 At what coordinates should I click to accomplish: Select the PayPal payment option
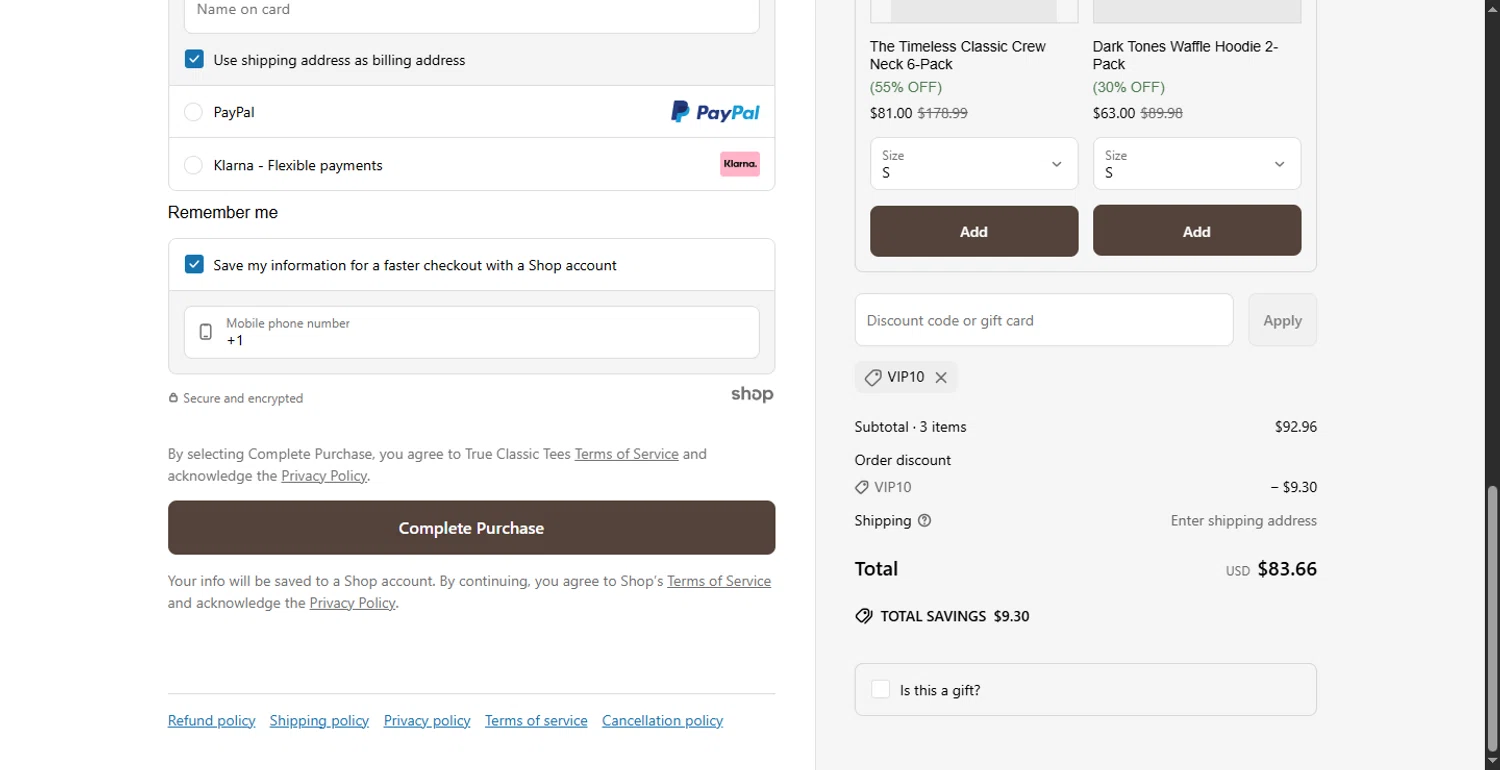194,112
